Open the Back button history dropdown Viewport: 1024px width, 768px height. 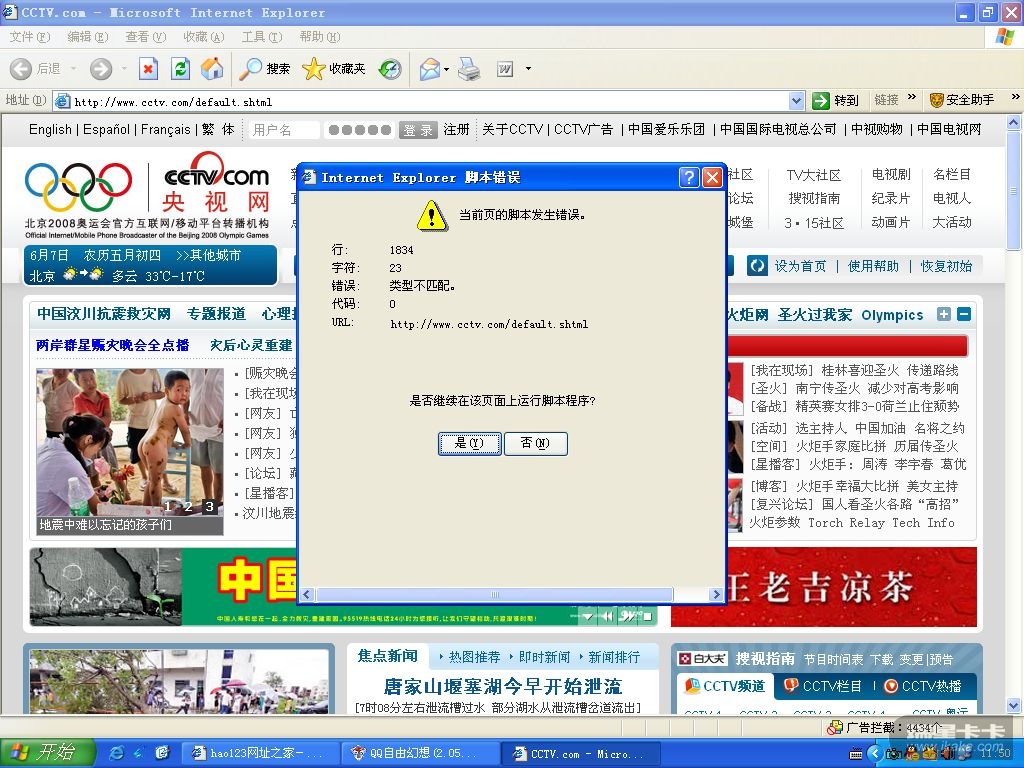[73, 69]
